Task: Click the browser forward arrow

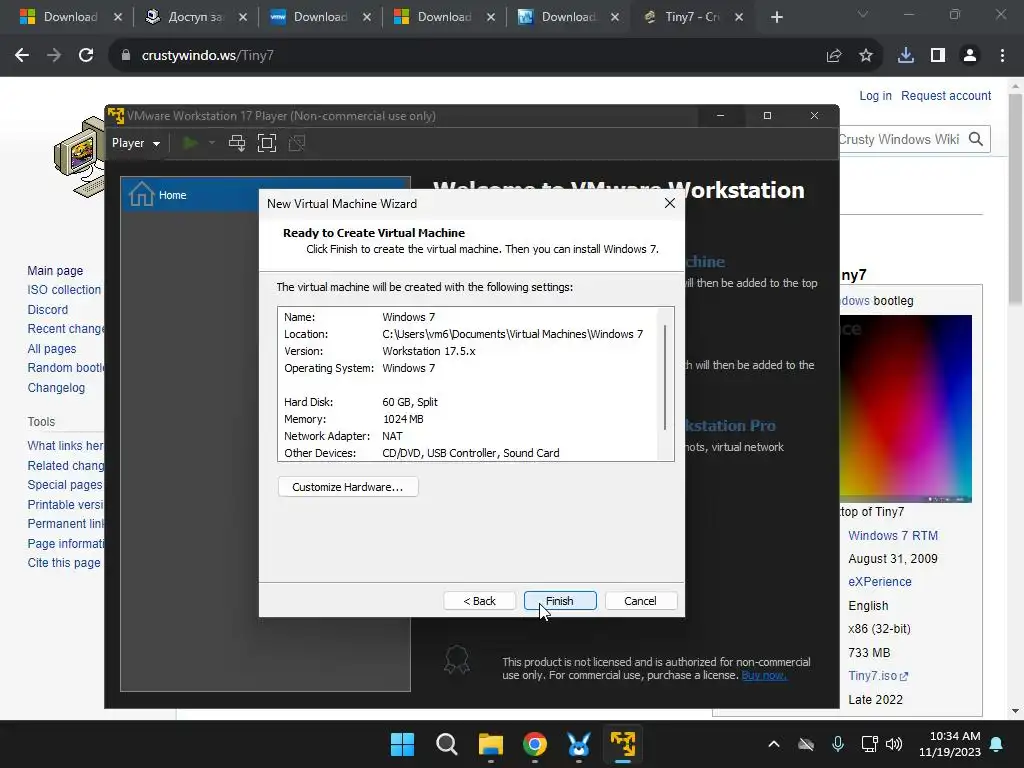Action: pos(54,56)
